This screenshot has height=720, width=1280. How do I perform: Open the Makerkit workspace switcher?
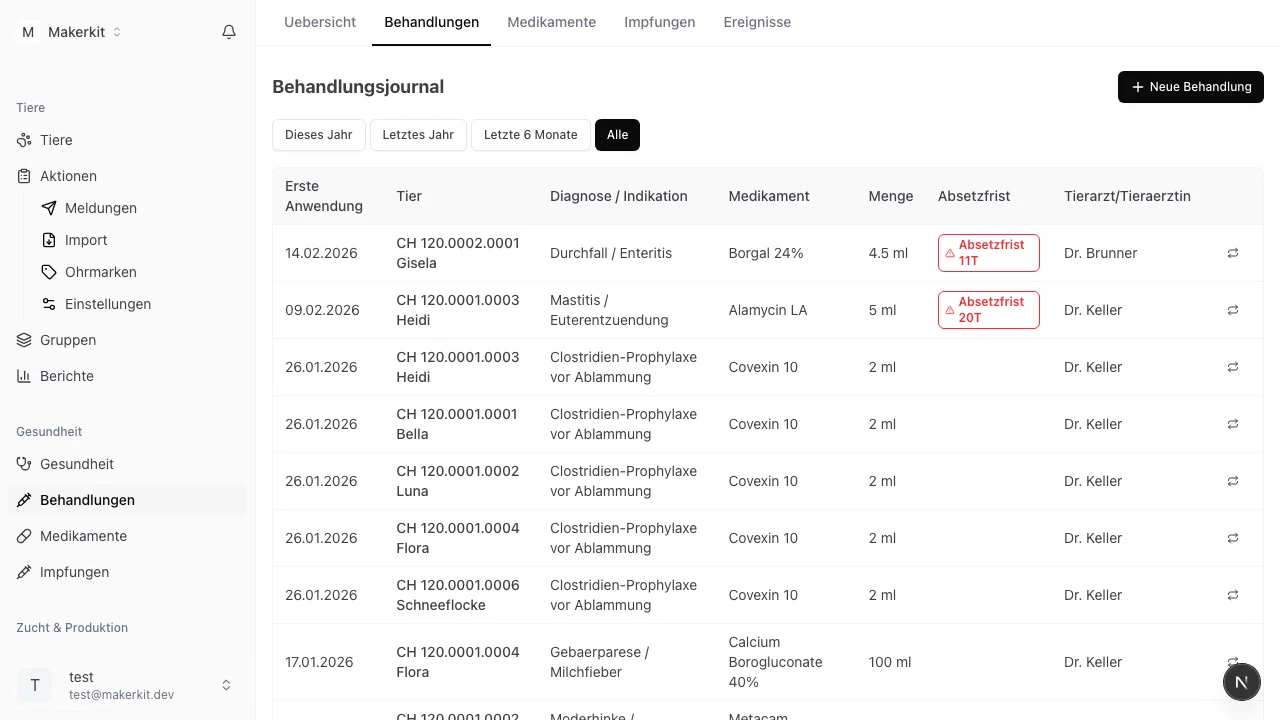click(71, 32)
